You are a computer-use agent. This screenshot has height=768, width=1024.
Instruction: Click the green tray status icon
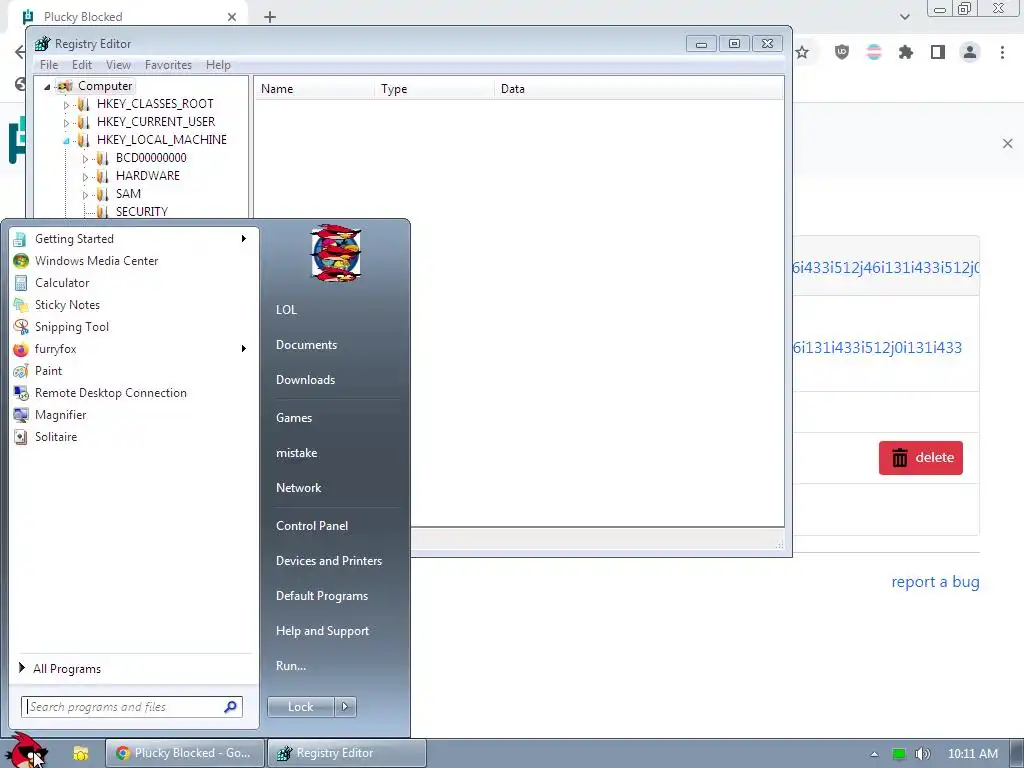899,754
